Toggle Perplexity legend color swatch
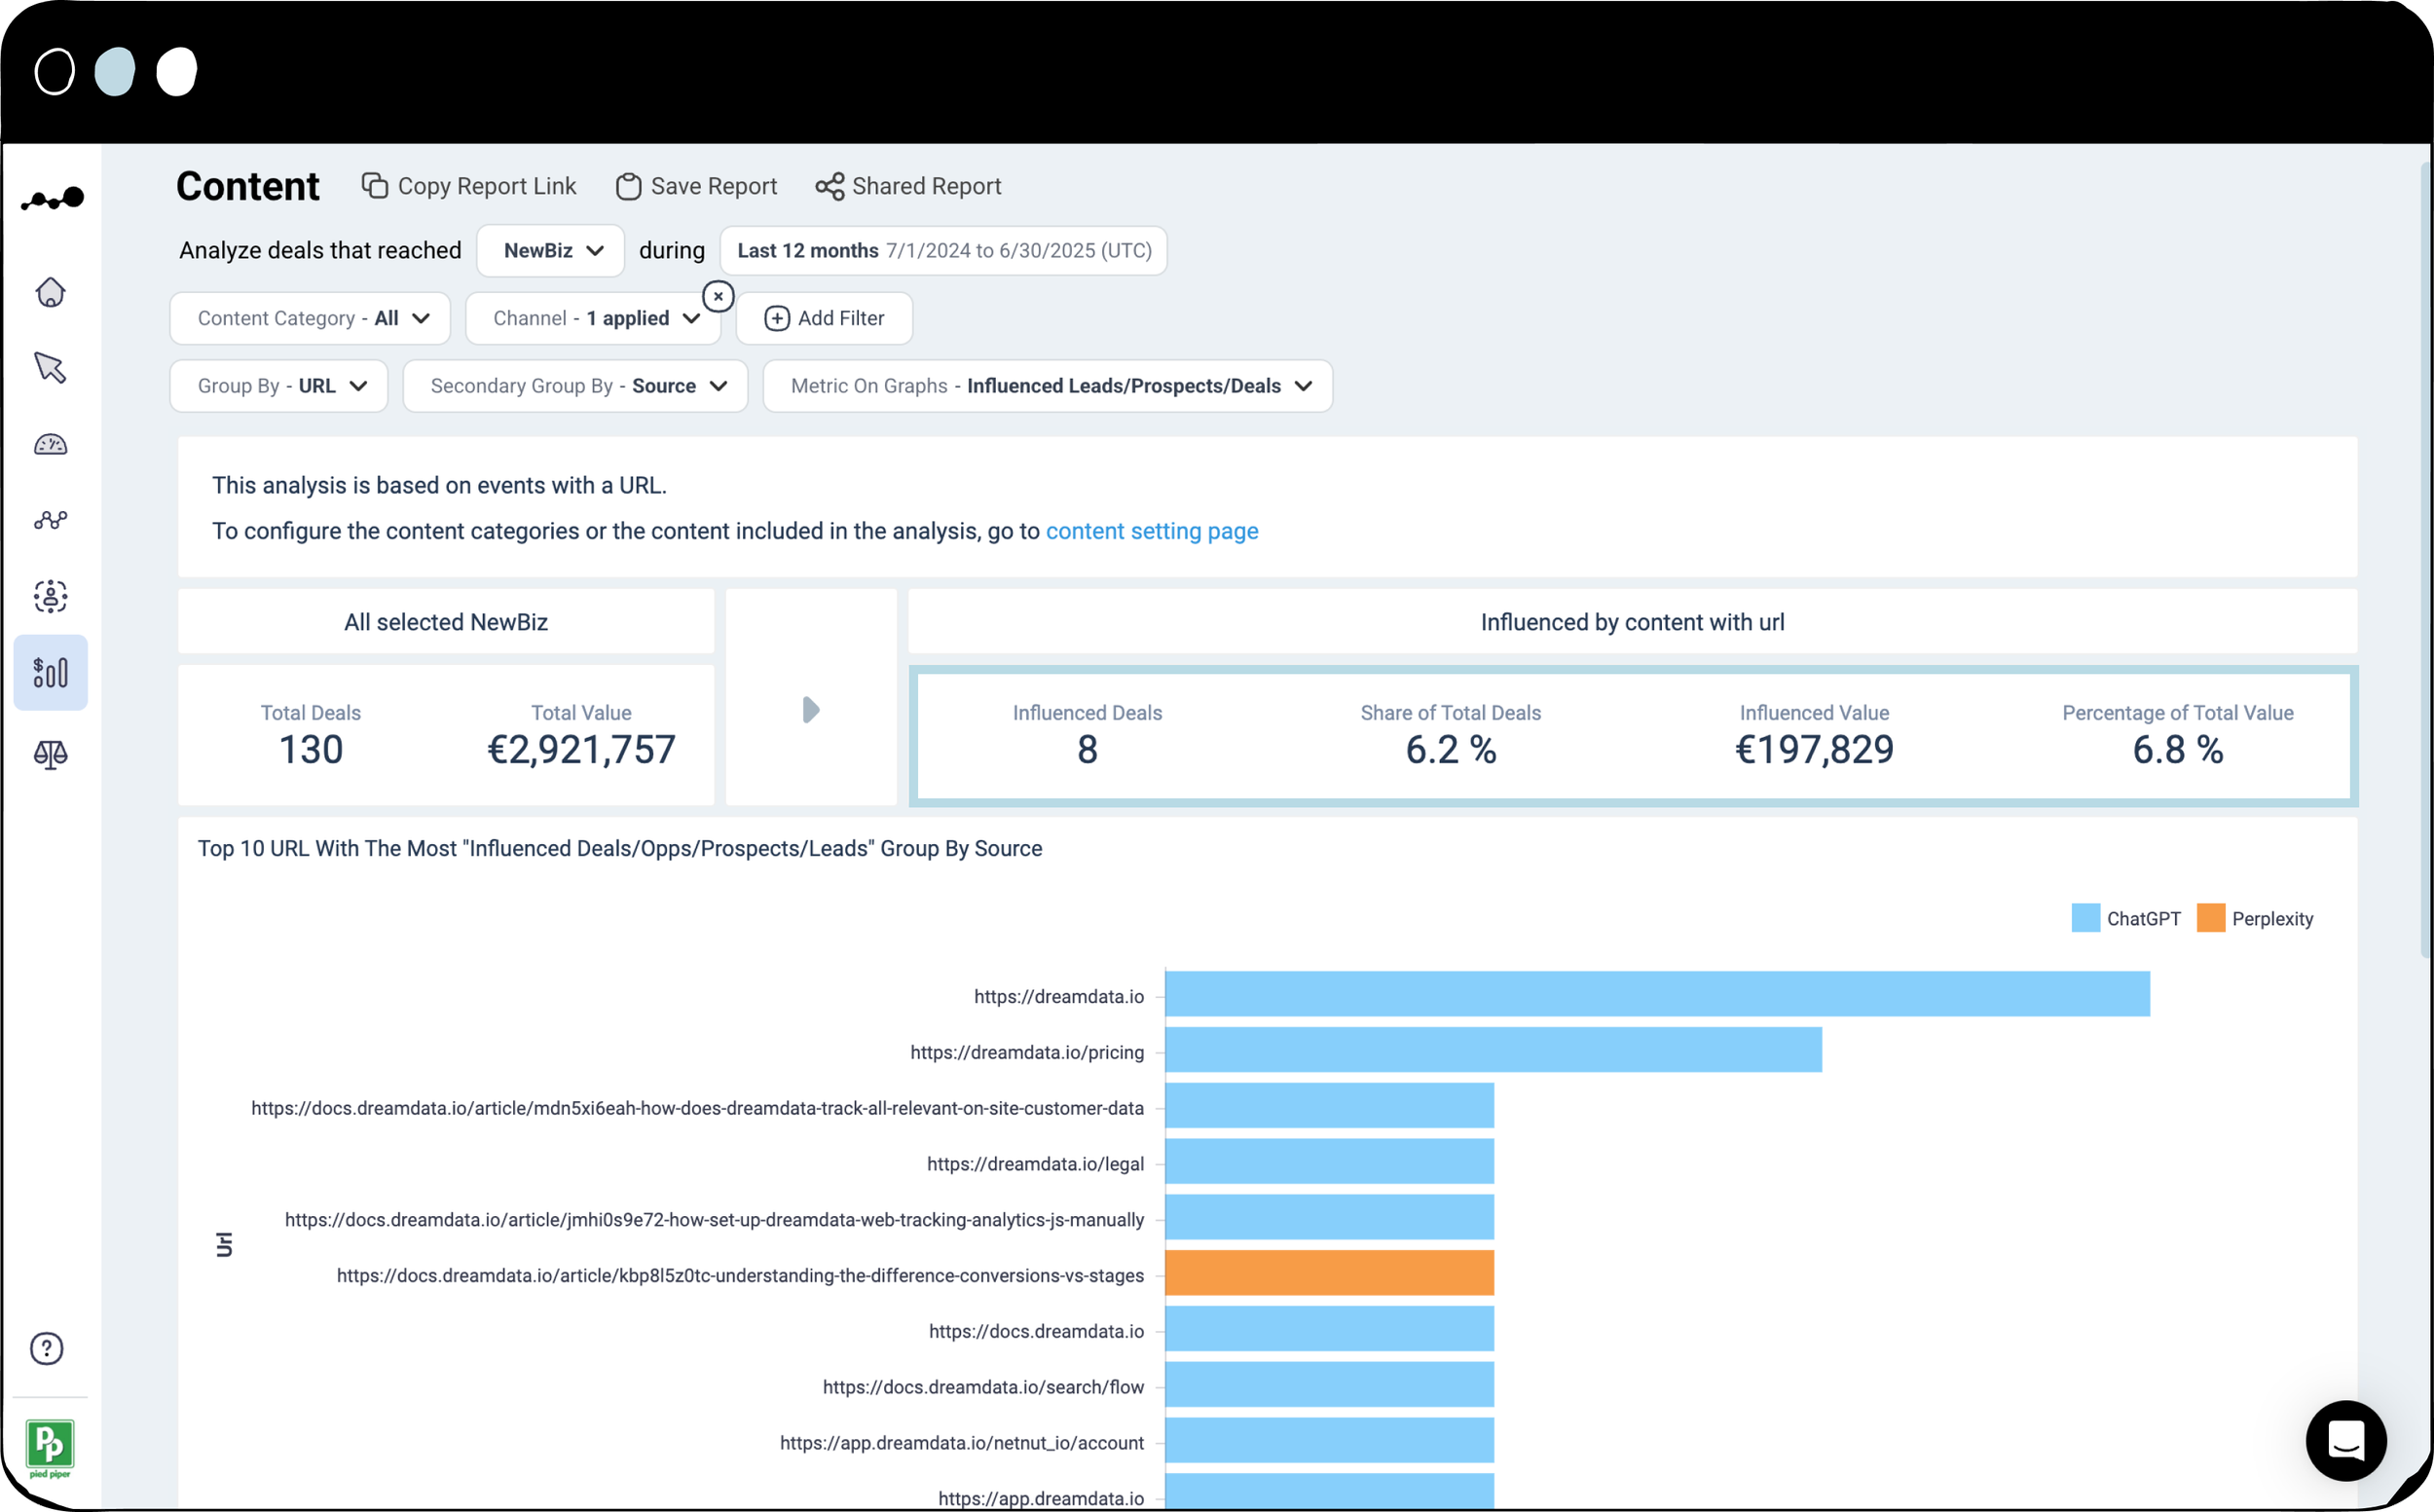 pos(2210,918)
